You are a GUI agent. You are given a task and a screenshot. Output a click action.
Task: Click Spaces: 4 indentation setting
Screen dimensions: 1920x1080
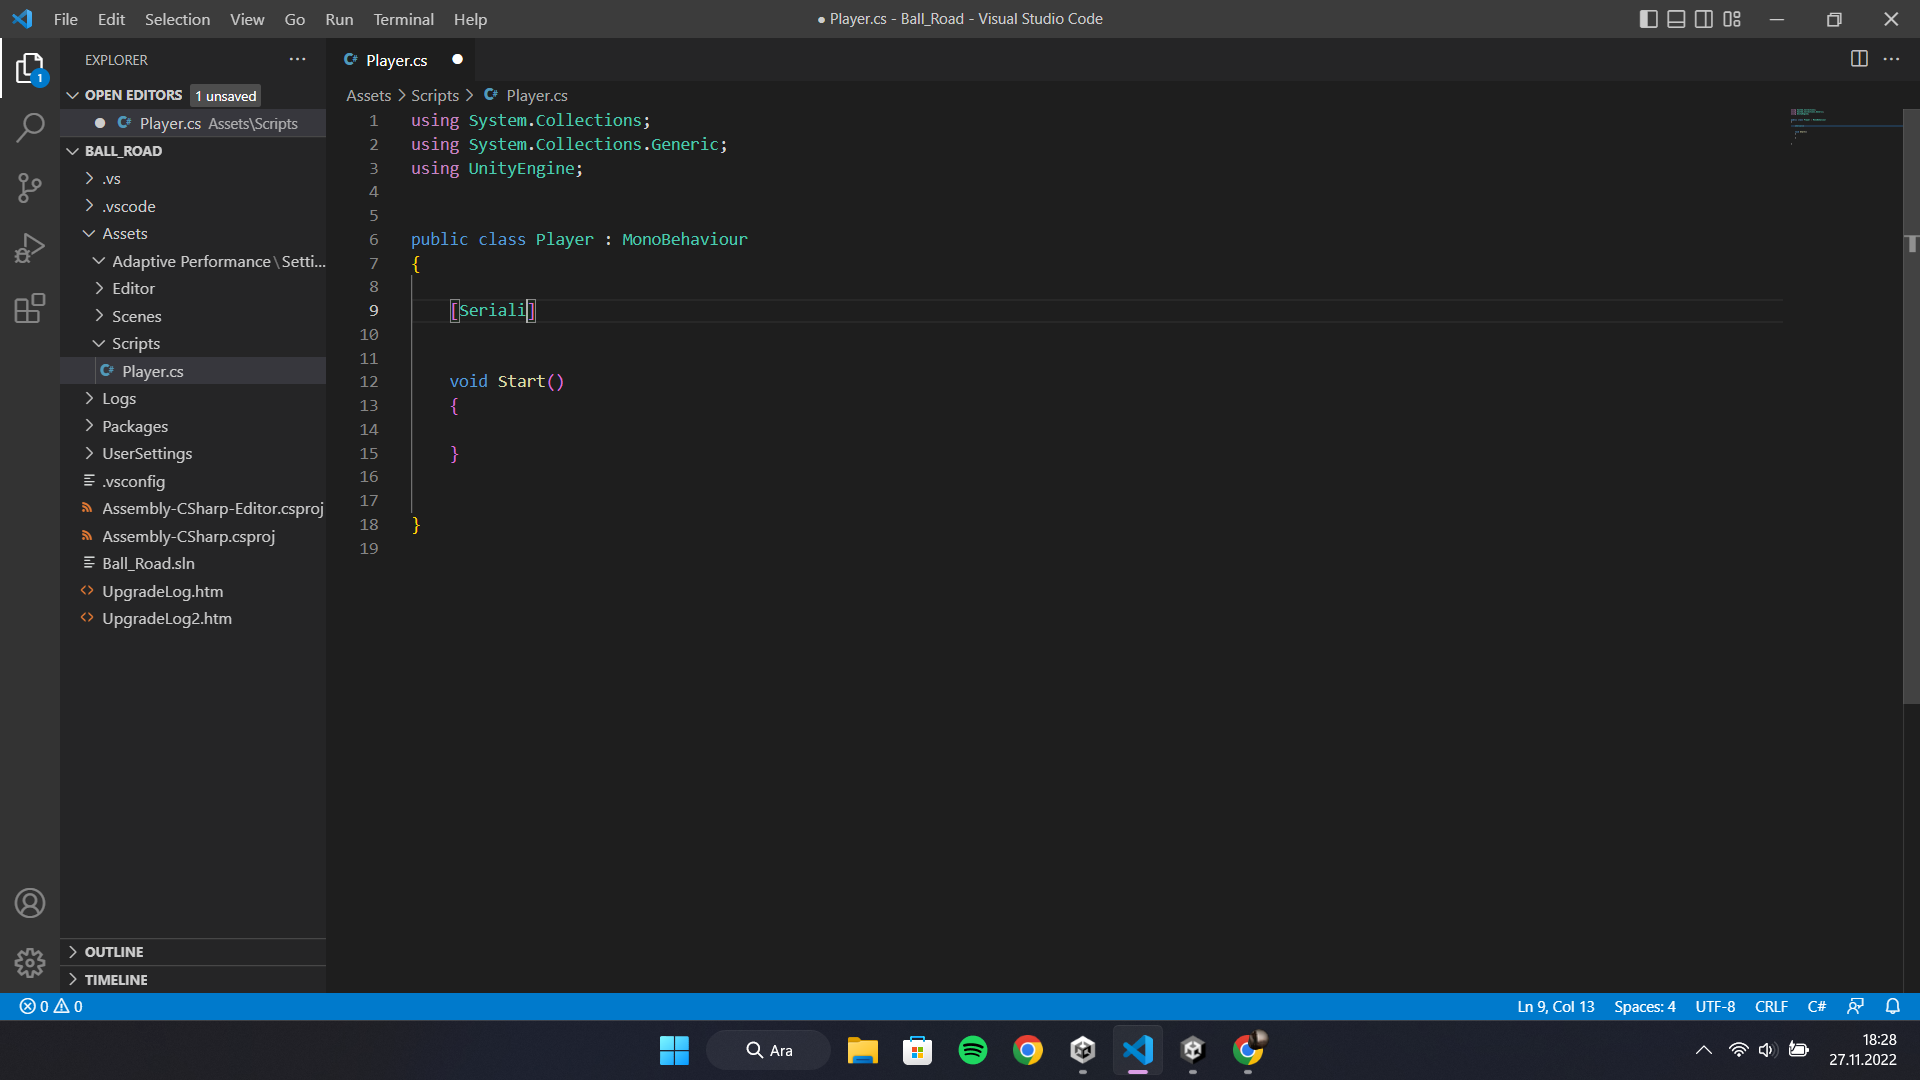[x=1644, y=1006]
